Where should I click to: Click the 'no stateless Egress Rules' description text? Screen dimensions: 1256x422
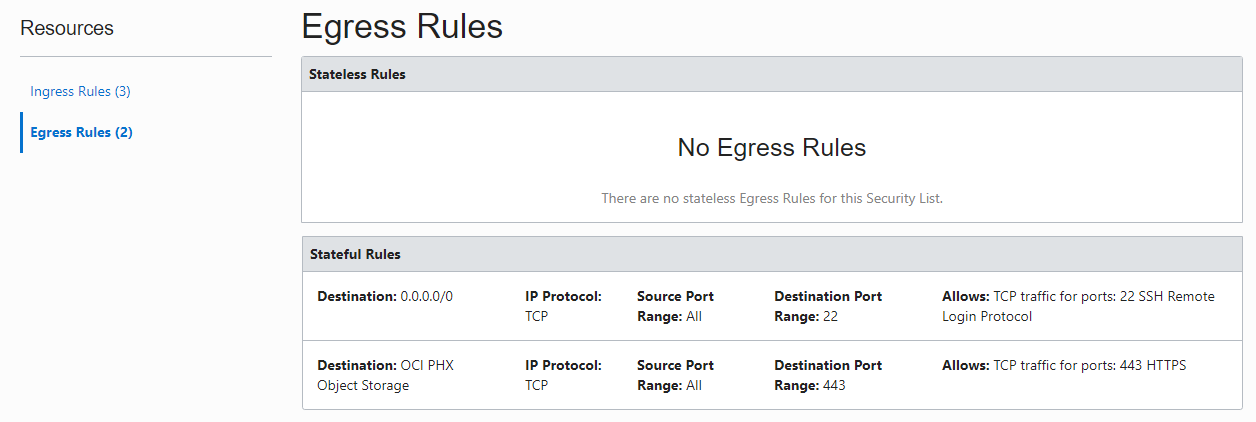click(772, 198)
